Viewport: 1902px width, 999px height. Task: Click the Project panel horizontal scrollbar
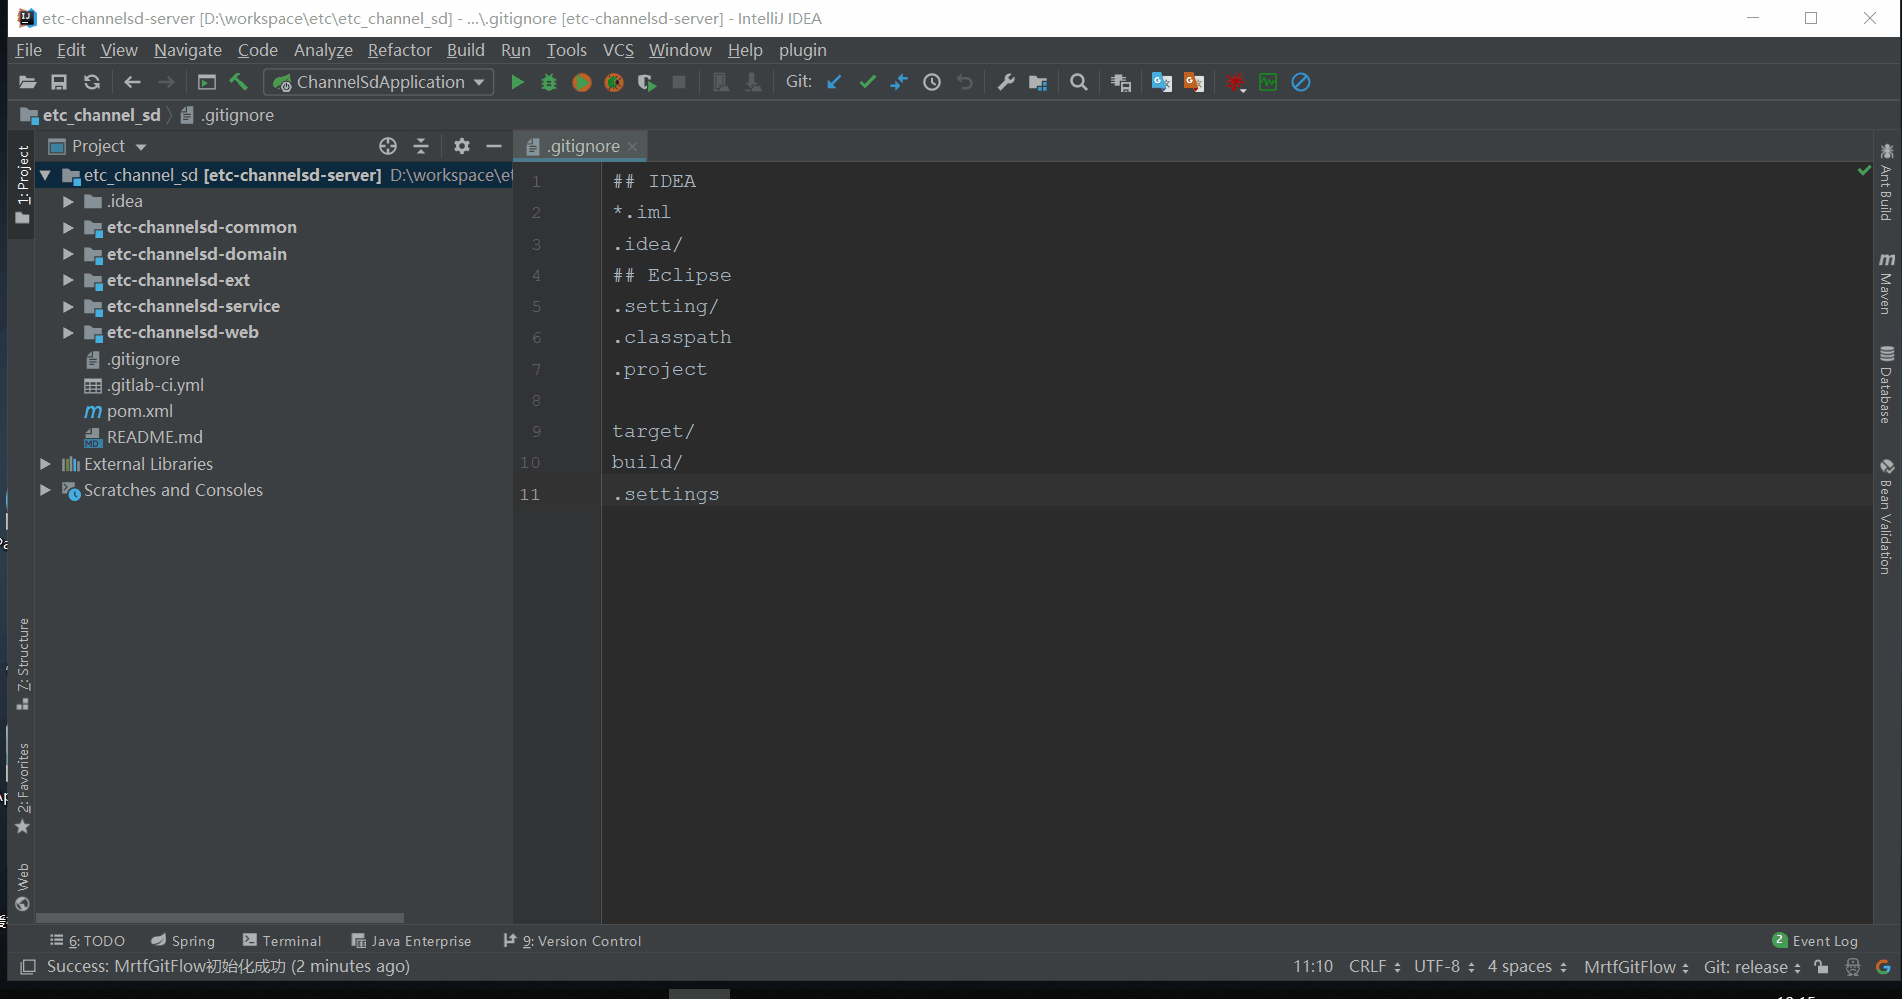pyautogui.click(x=220, y=917)
